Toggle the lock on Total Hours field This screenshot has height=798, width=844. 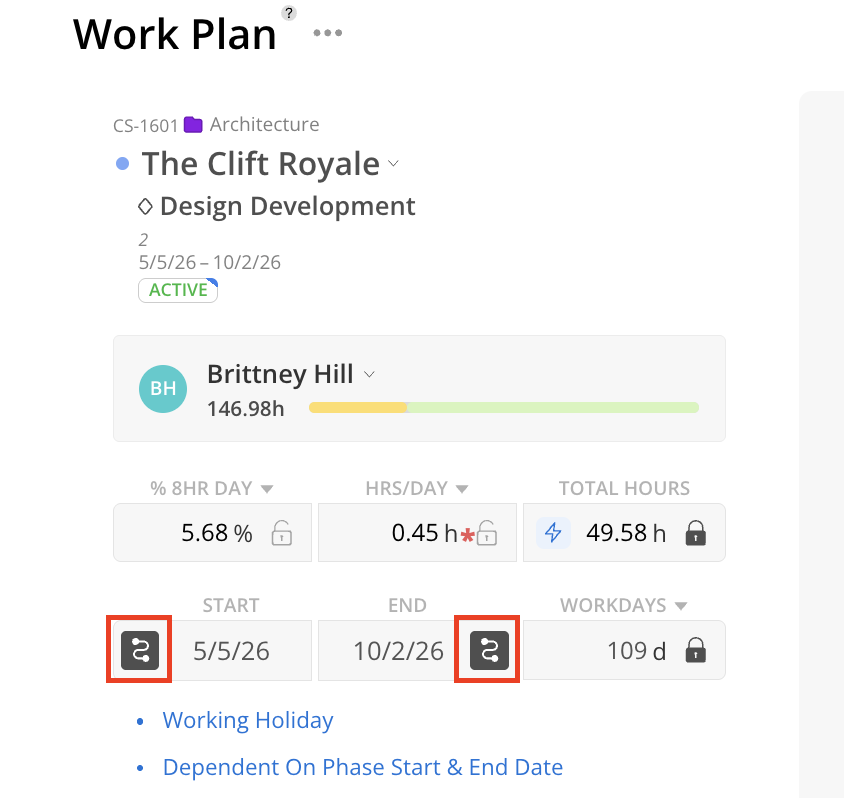696,534
